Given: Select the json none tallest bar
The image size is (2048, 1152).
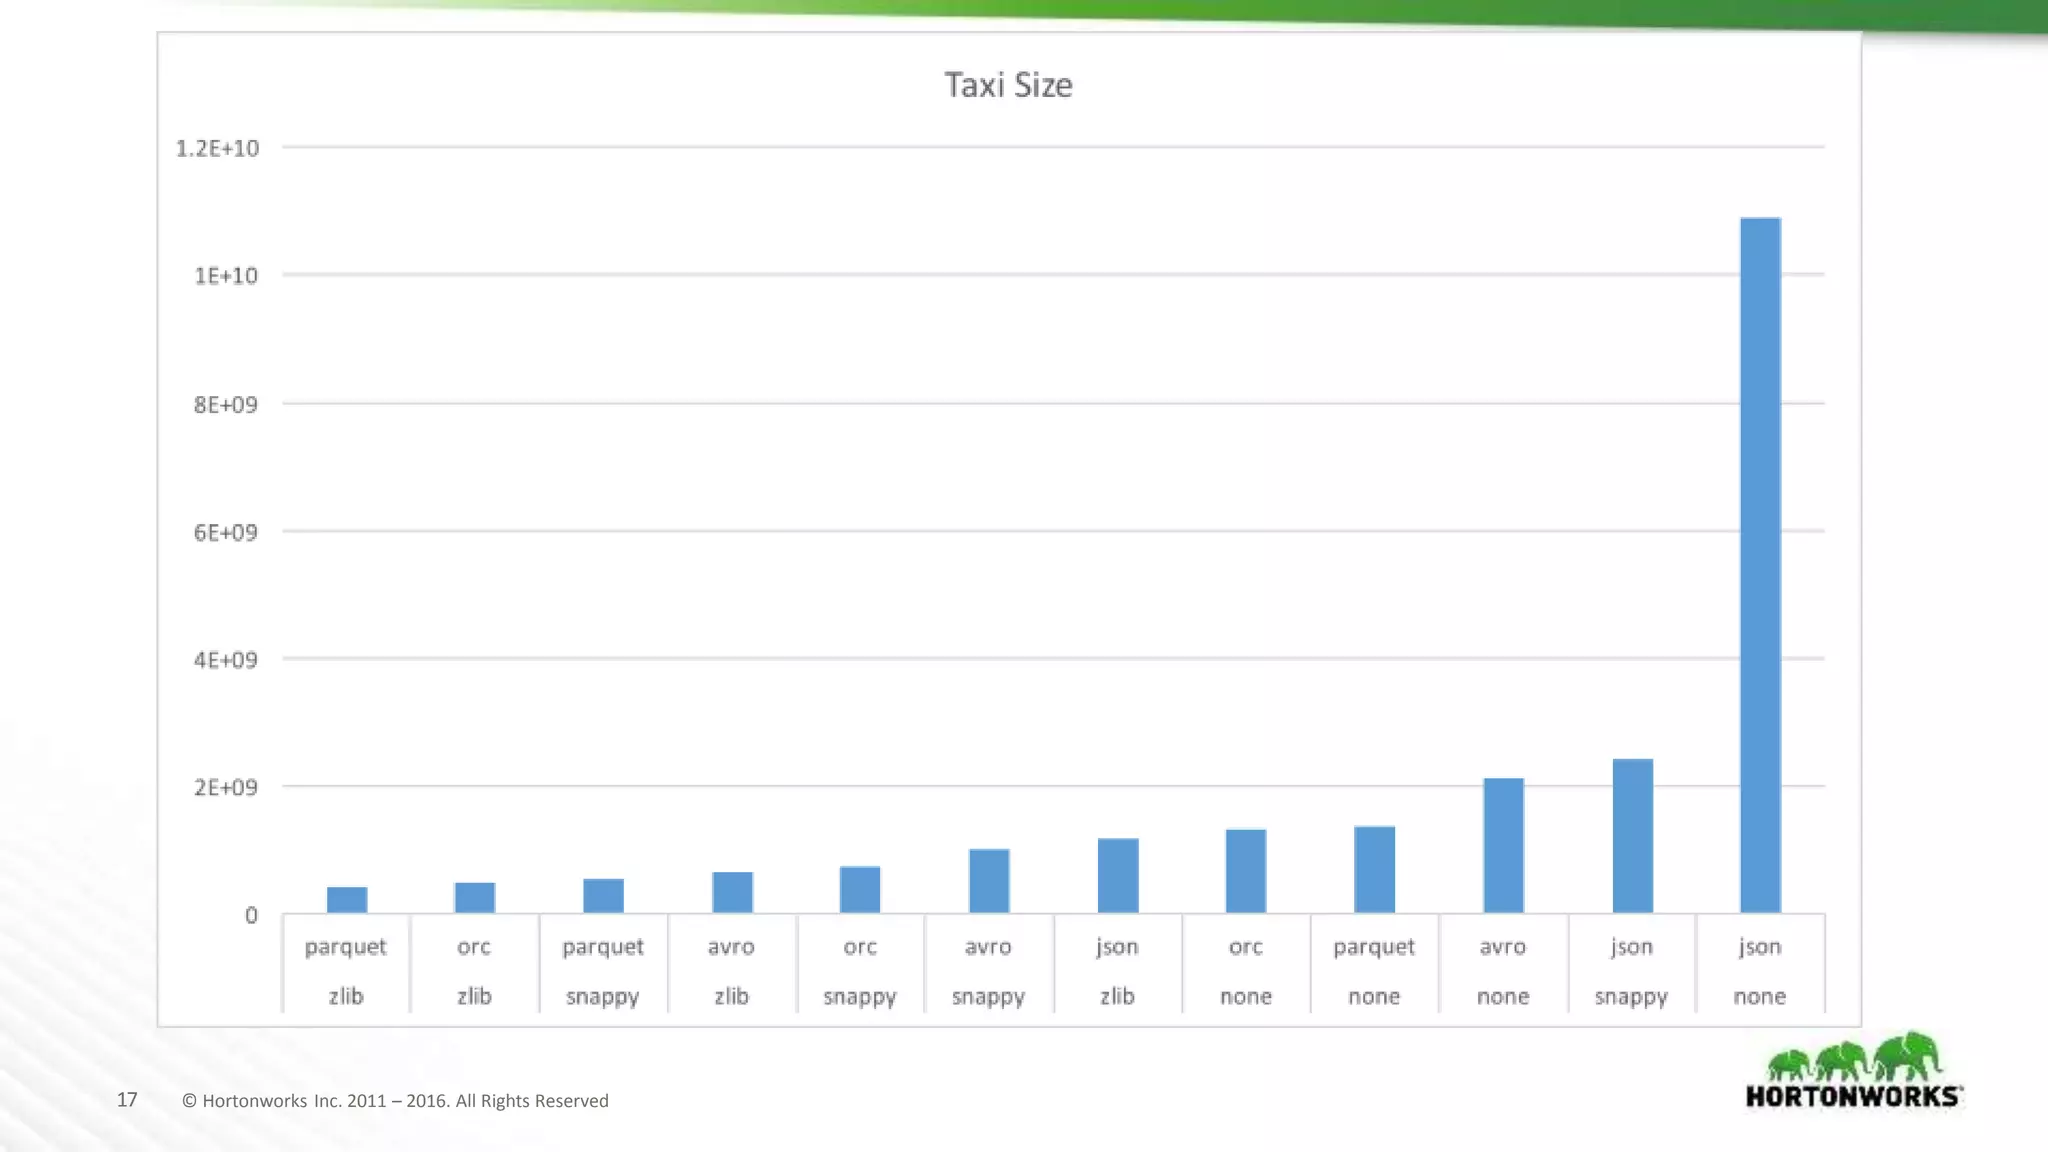Looking at the screenshot, I should click(1760, 565).
